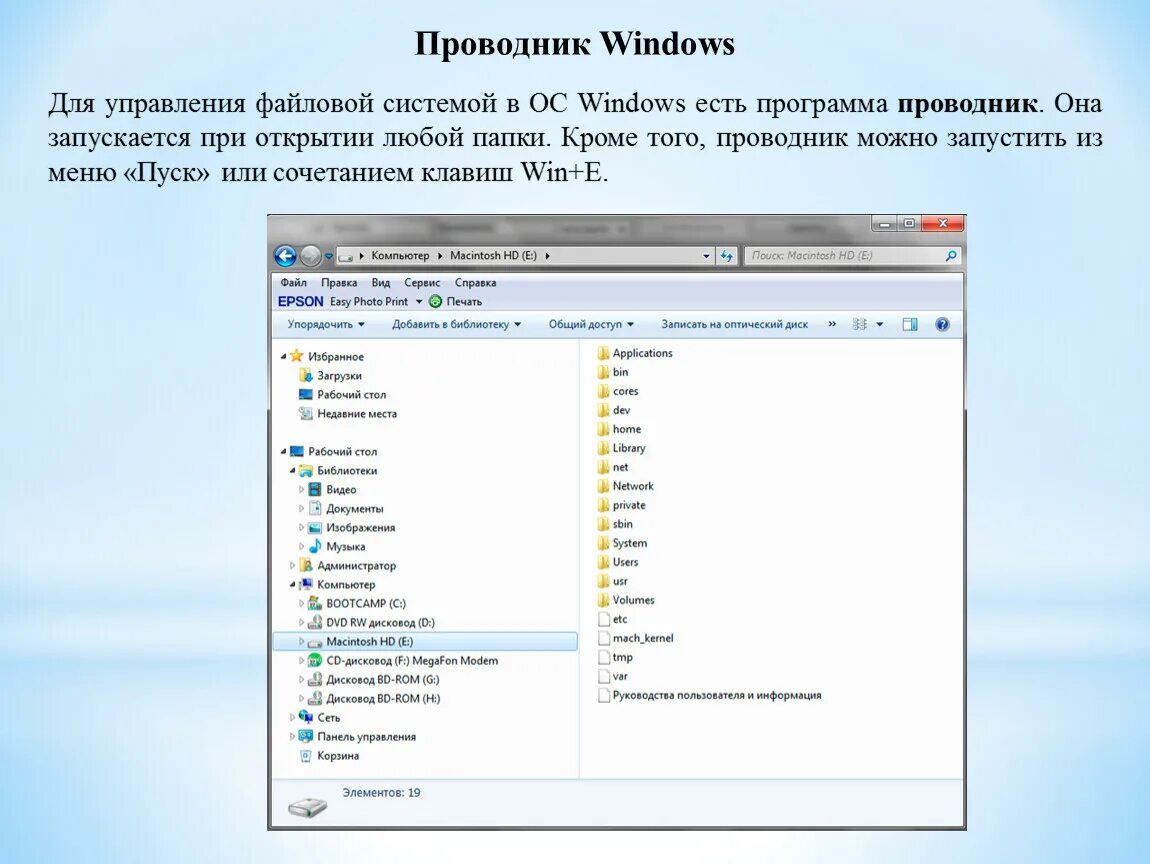Open the recent pages dropdown arrow
Screen dimensions: 1150x864
pyautogui.click(x=329, y=256)
